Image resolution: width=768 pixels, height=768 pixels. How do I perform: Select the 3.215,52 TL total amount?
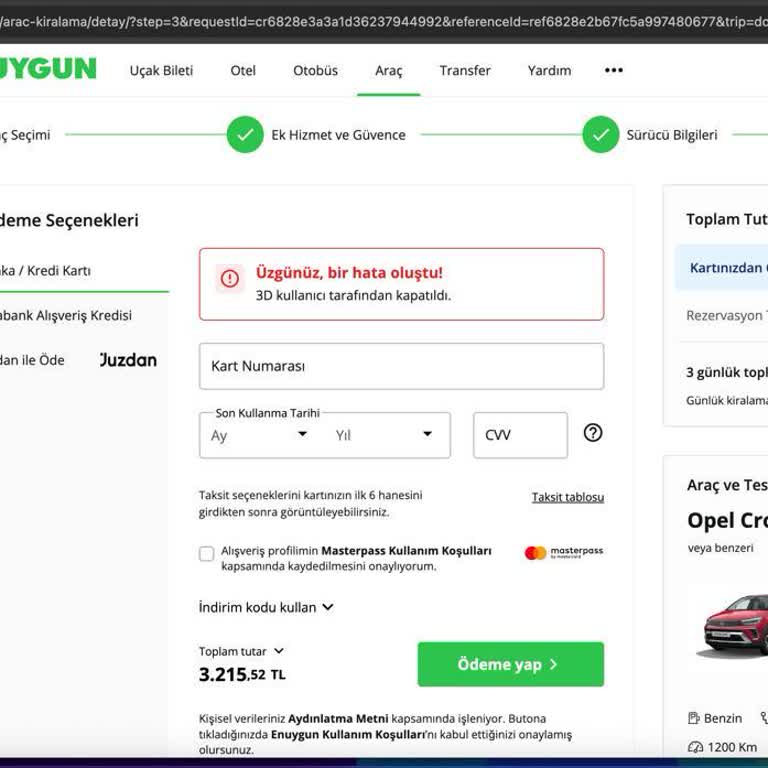[x=242, y=675]
